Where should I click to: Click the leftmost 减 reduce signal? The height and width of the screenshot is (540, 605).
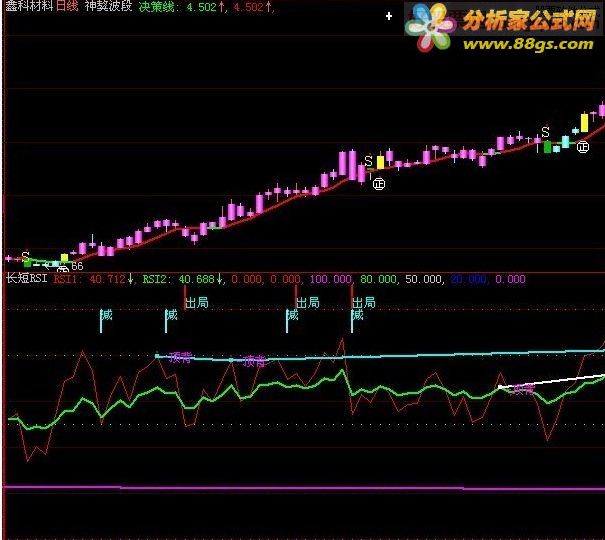pos(106,316)
